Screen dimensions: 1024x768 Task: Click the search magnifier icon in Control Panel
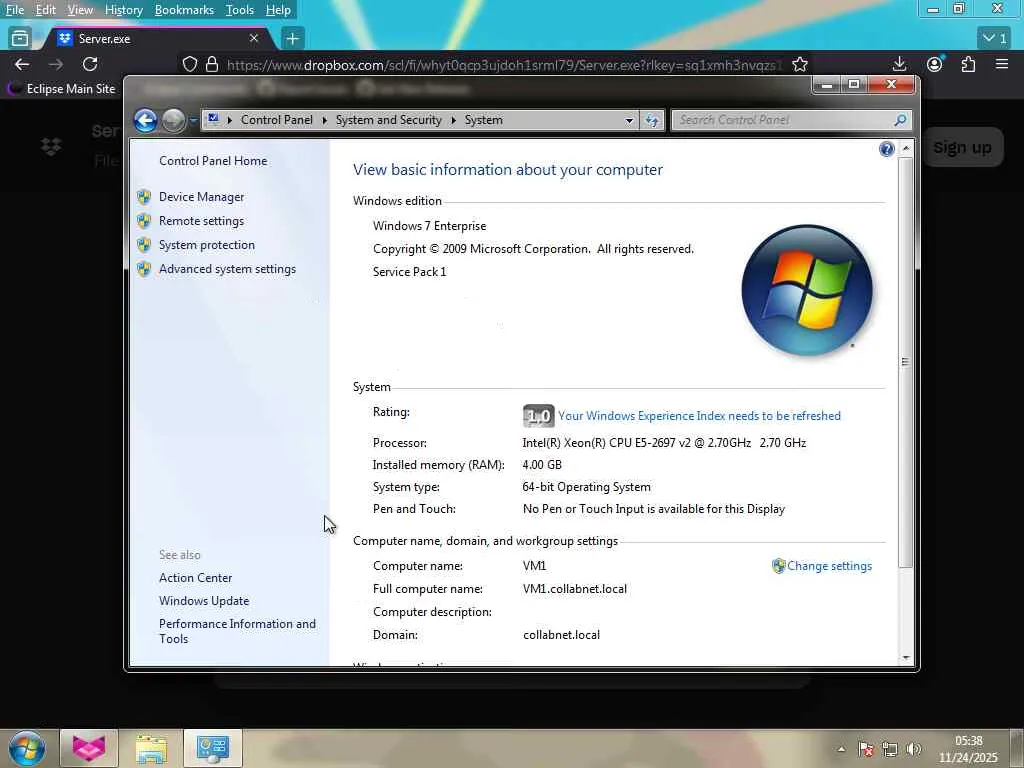901,120
